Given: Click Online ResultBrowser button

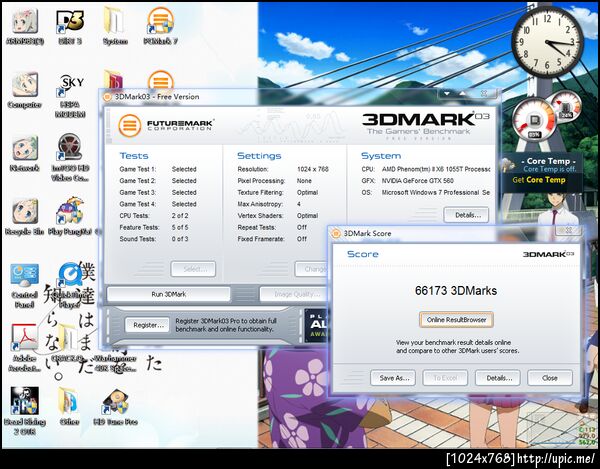Looking at the screenshot, I should [x=456, y=320].
